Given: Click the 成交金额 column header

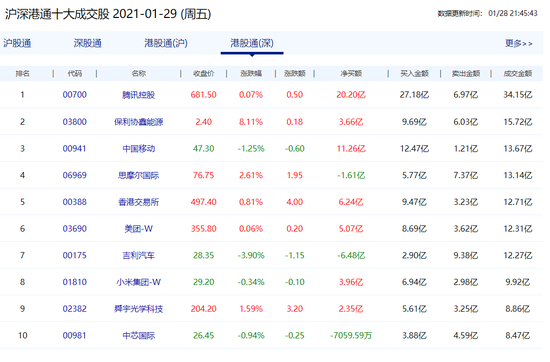Looking at the screenshot, I should [x=518, y=73].
